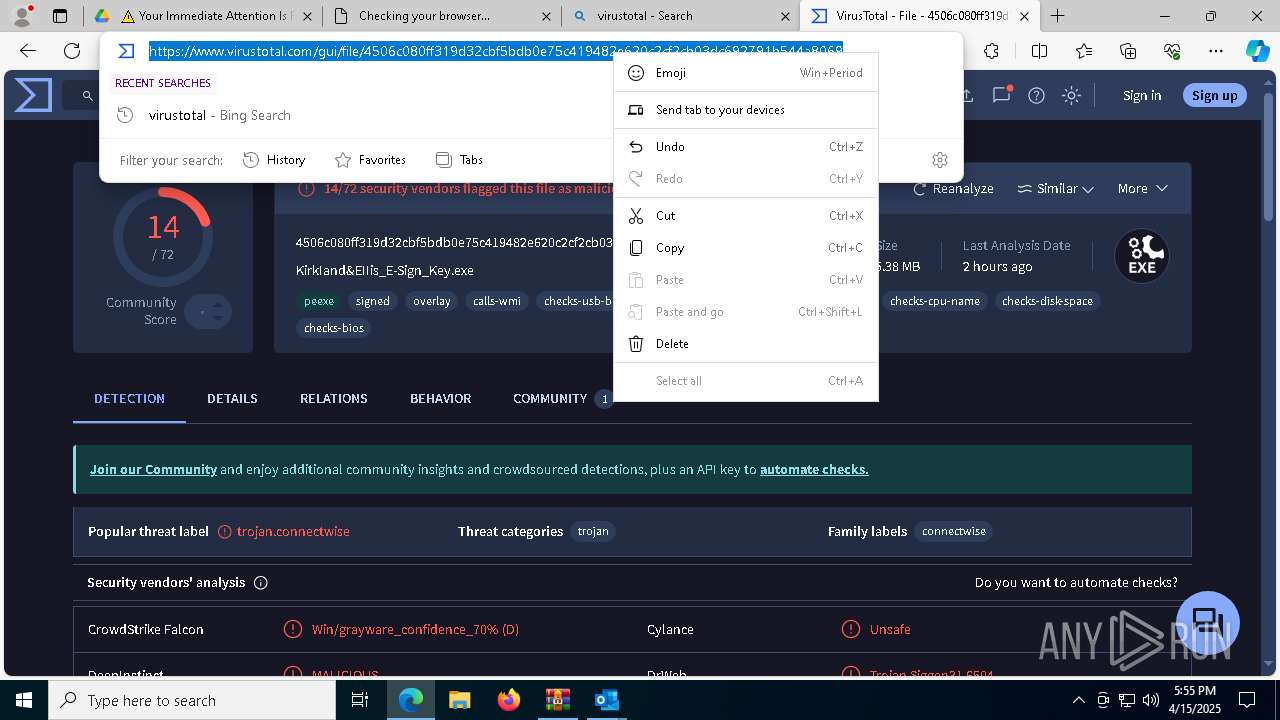Open WinRAR from the taskbar
Viewport: 1280px width, 720px height.
(557, 700)
